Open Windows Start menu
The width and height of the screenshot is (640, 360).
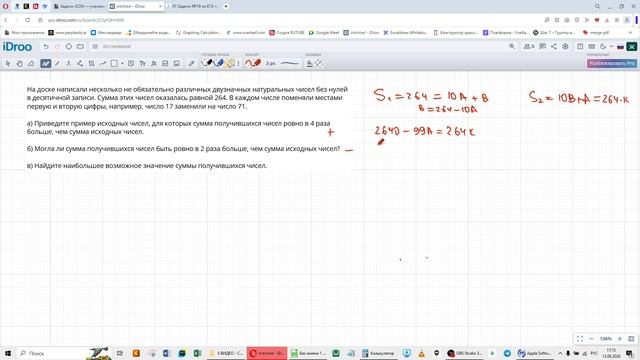coord(7,353)
